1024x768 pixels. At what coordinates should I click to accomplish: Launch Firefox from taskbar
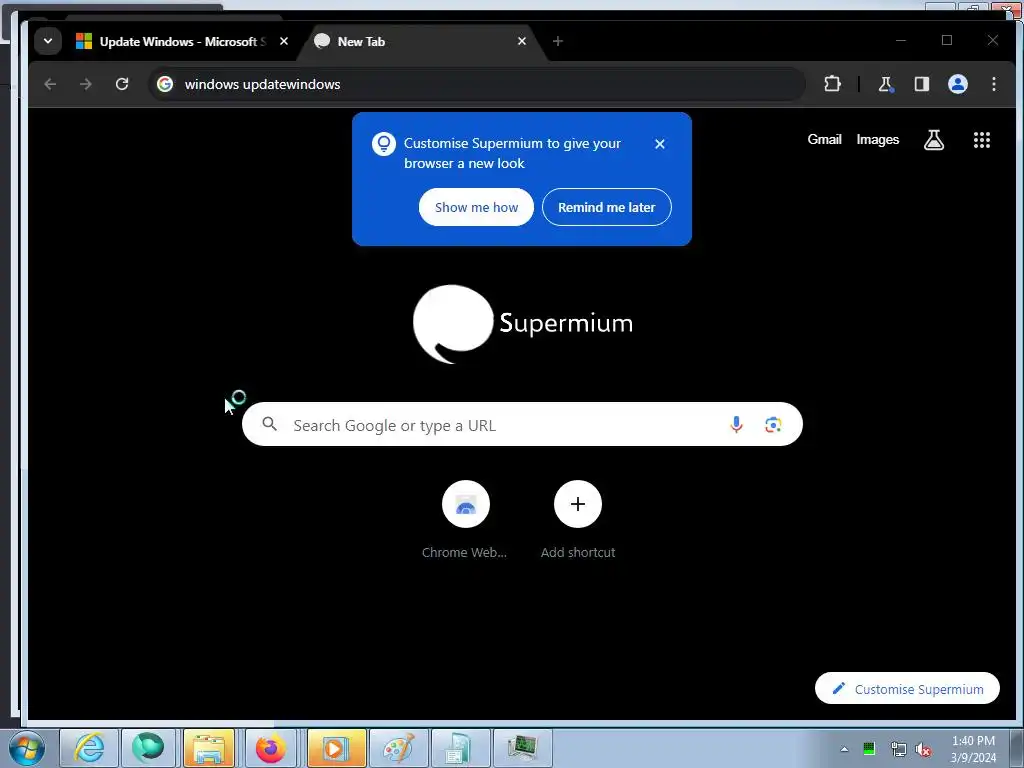pos(270,748)
